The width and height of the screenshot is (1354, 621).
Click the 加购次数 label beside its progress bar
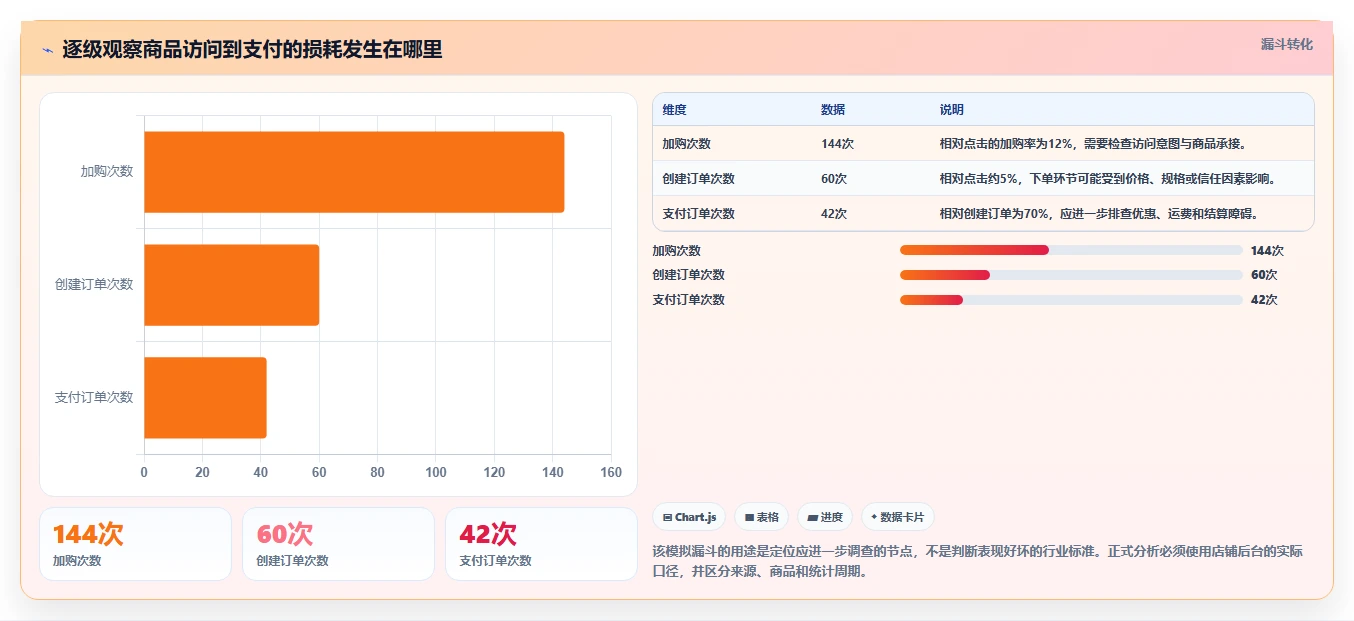[x=677, y=251]
